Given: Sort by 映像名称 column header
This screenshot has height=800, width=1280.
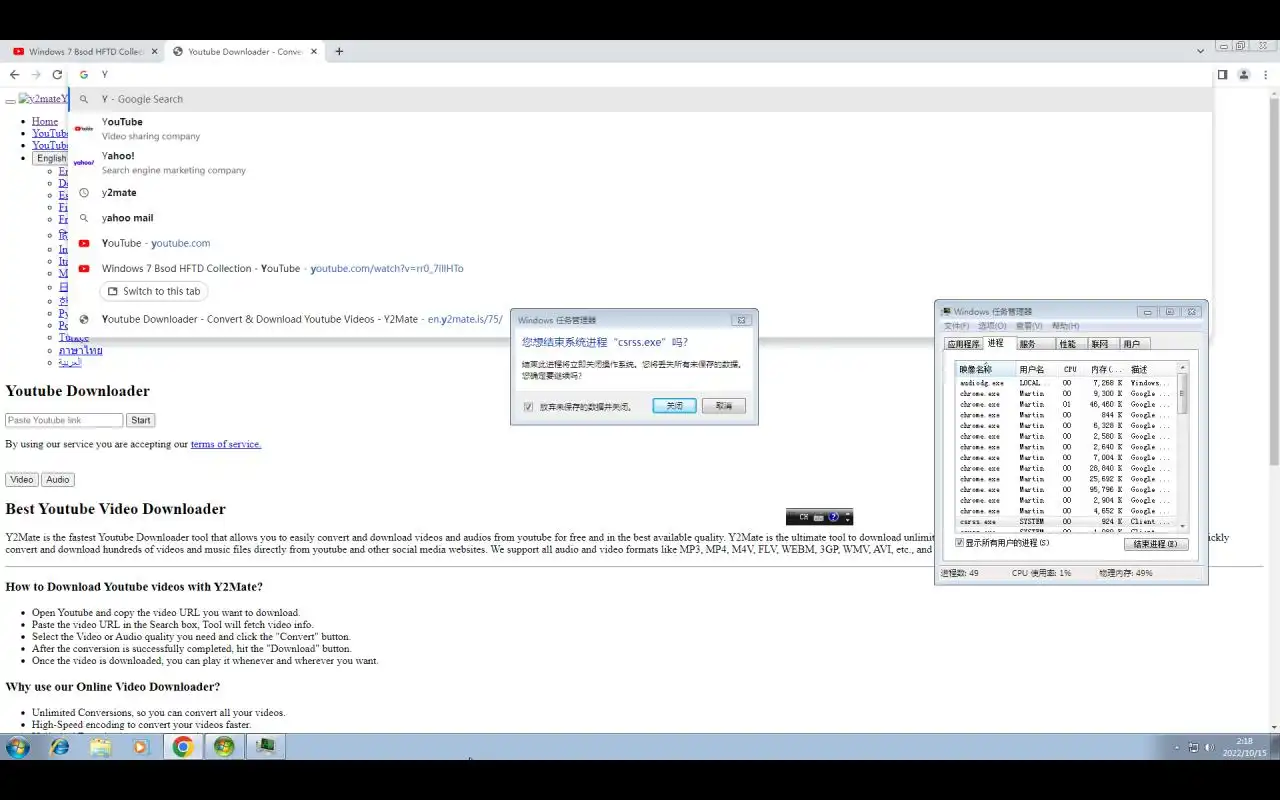Looking at the screenshot, I should 985,370.
